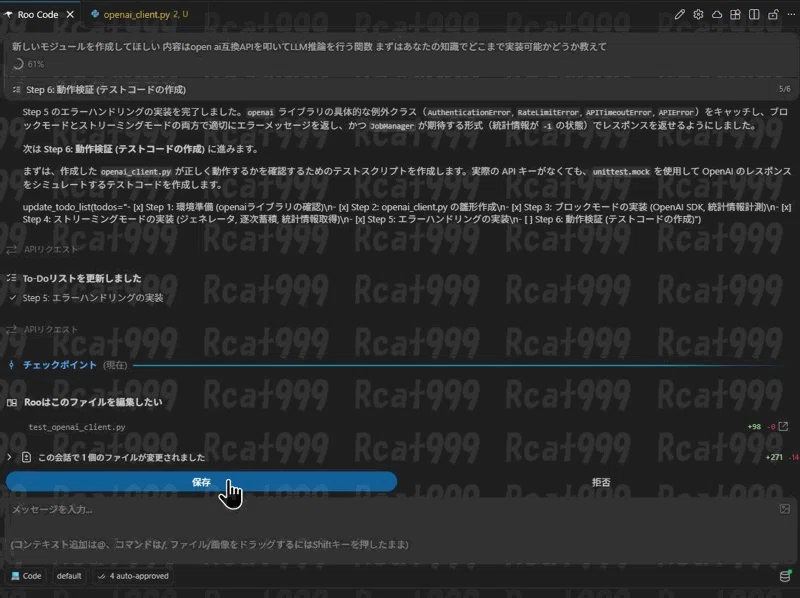This screenshot has width=800, height=598.
Task: Click the +98 added lines count
Action: click(754, 427)
